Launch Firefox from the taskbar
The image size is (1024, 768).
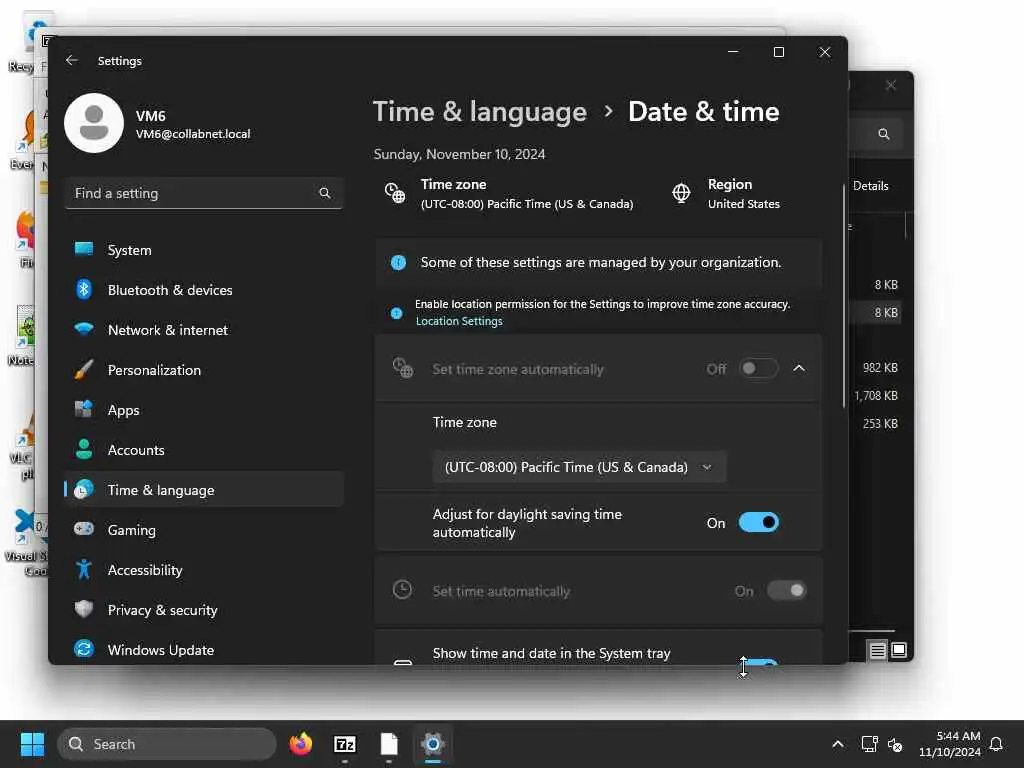[x=301, y=744]
